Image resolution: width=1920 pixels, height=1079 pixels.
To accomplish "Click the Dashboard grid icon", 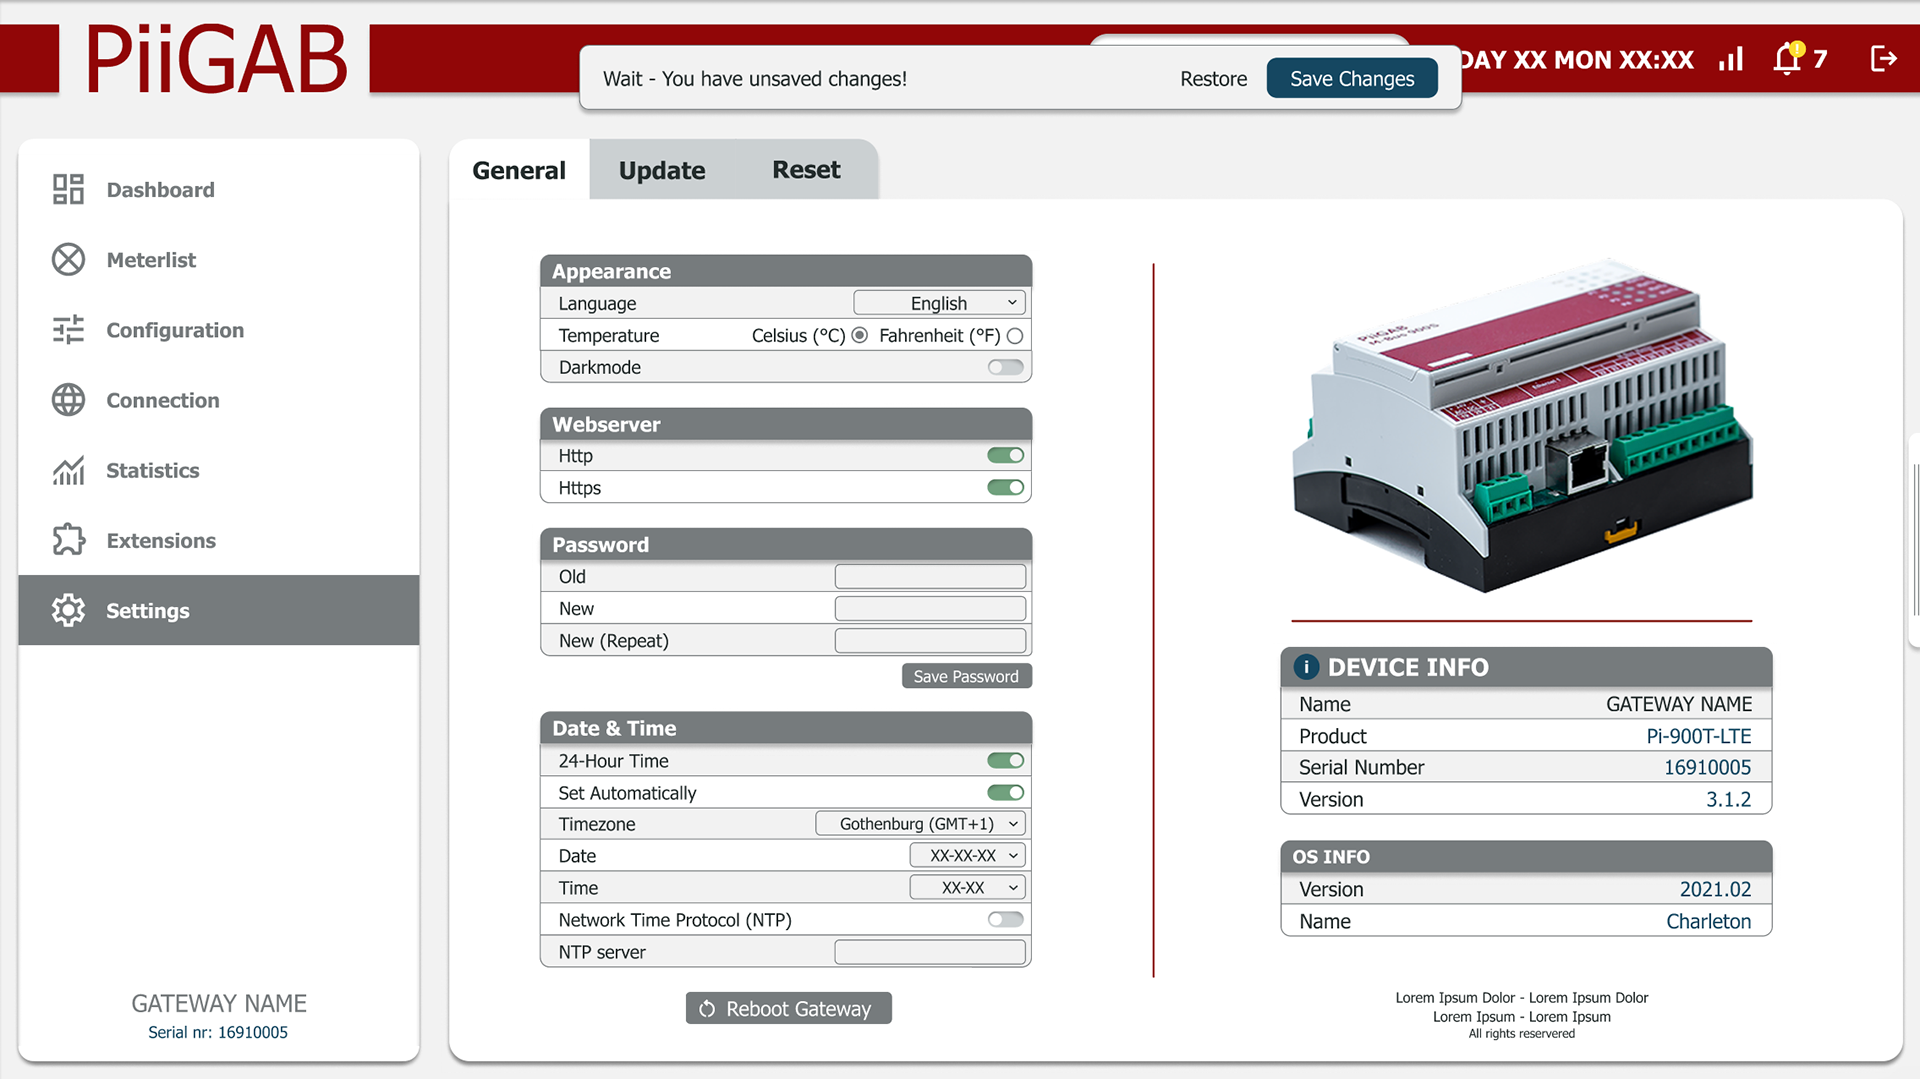I will 68,189.
